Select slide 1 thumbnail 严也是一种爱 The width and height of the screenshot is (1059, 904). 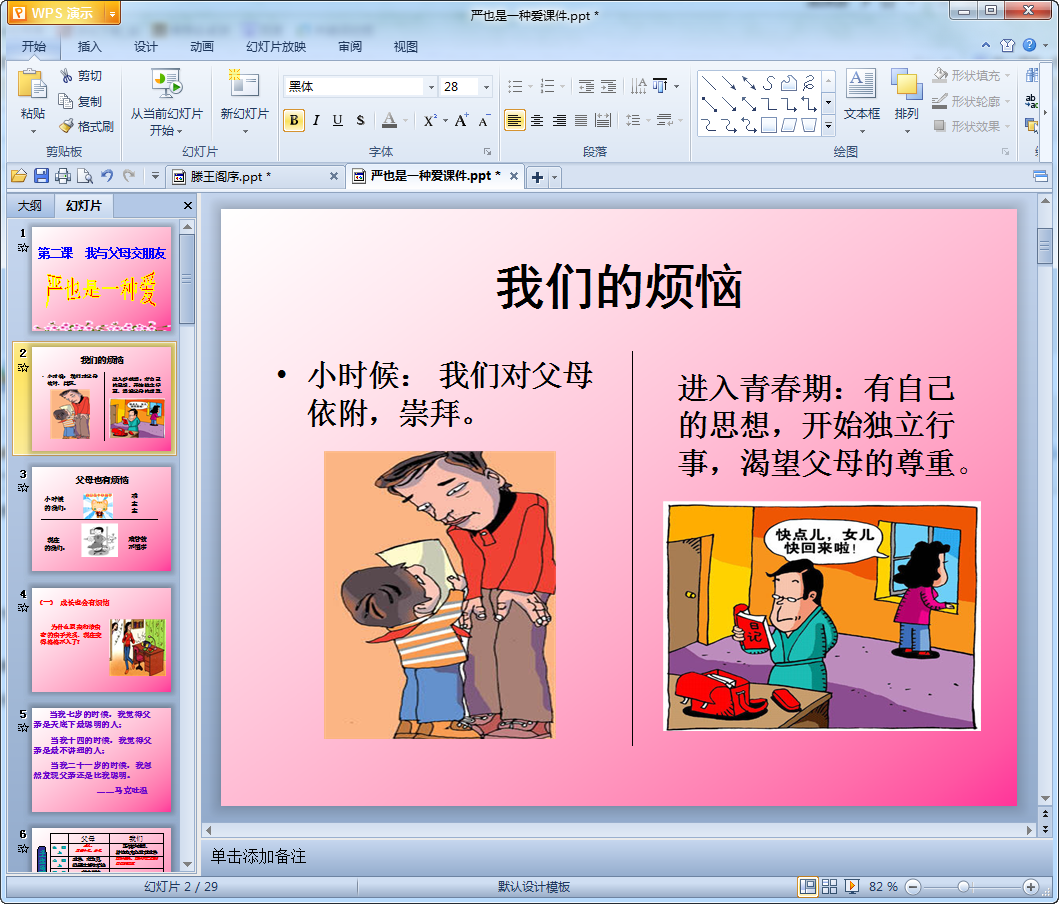[x=101, y=279]
